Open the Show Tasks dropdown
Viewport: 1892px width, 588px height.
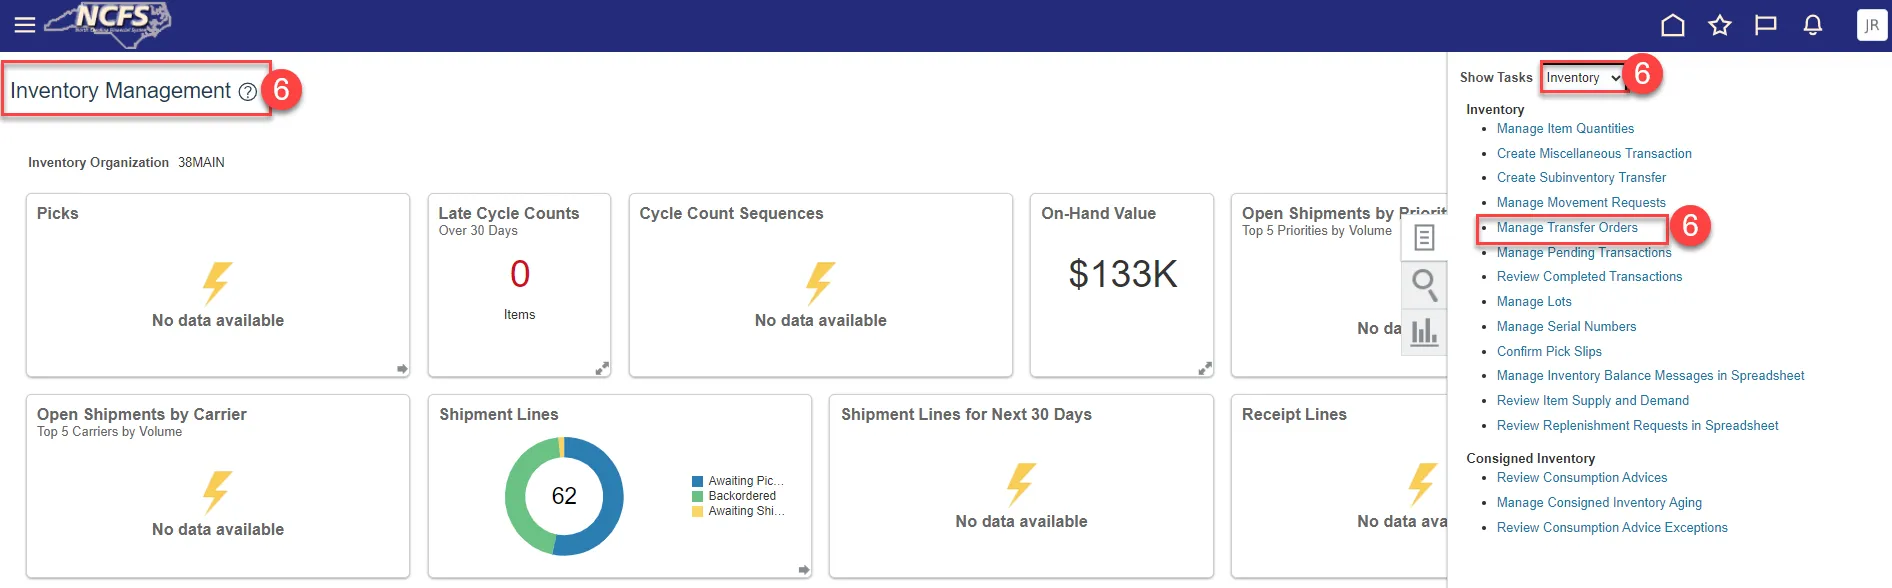point(1583,78)
